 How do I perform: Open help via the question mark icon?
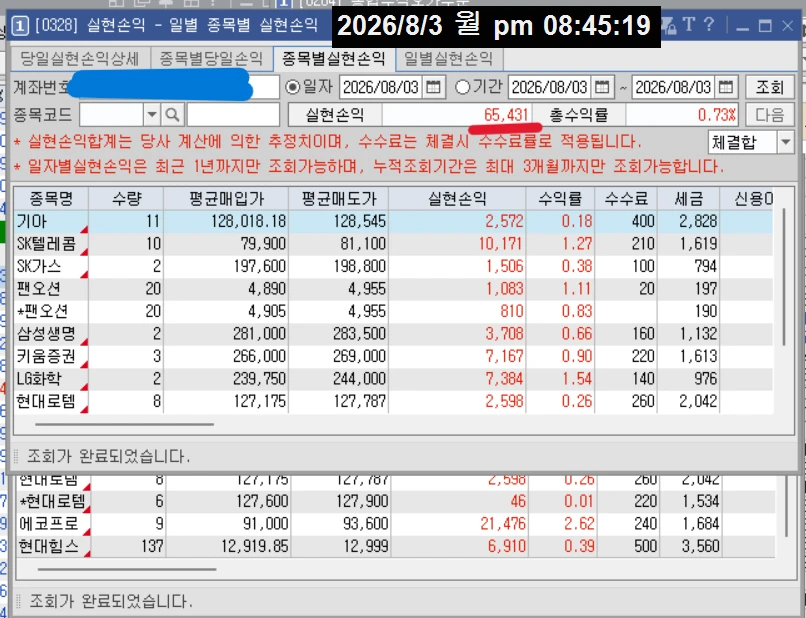tap(709, 25)
